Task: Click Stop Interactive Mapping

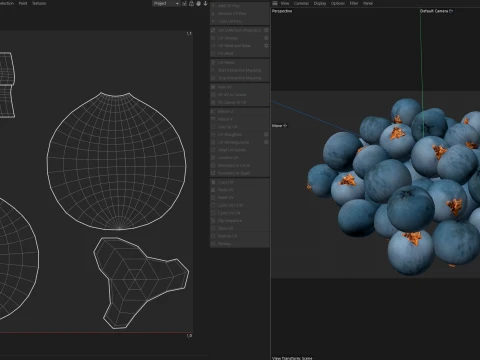Action: (x=240, y=78)
